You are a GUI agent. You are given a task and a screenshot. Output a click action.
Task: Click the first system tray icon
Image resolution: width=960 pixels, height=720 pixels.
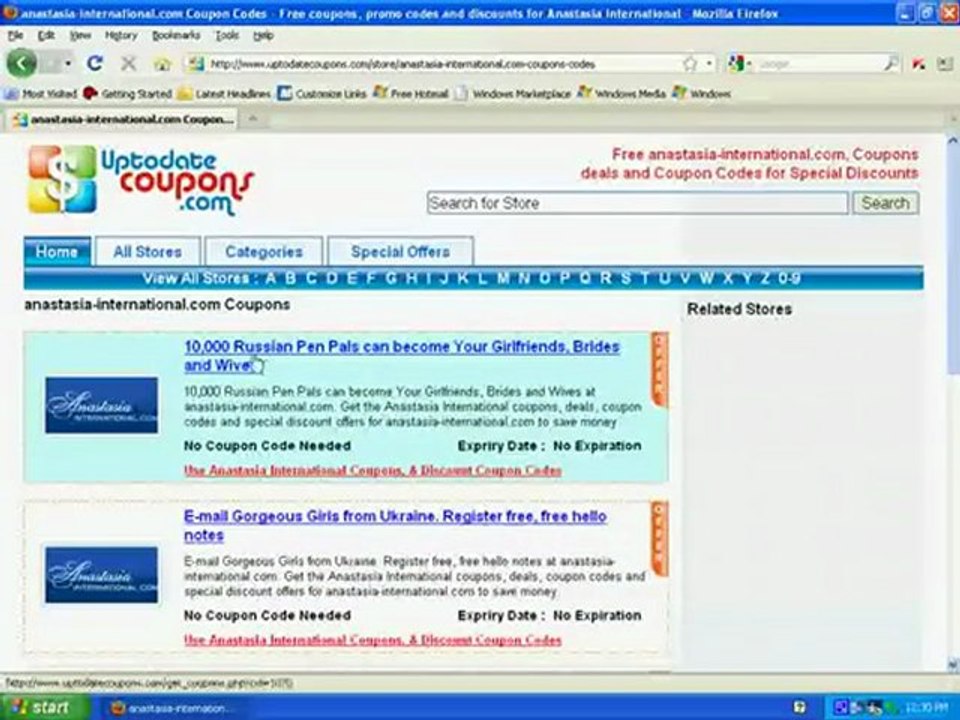[841, 708]
